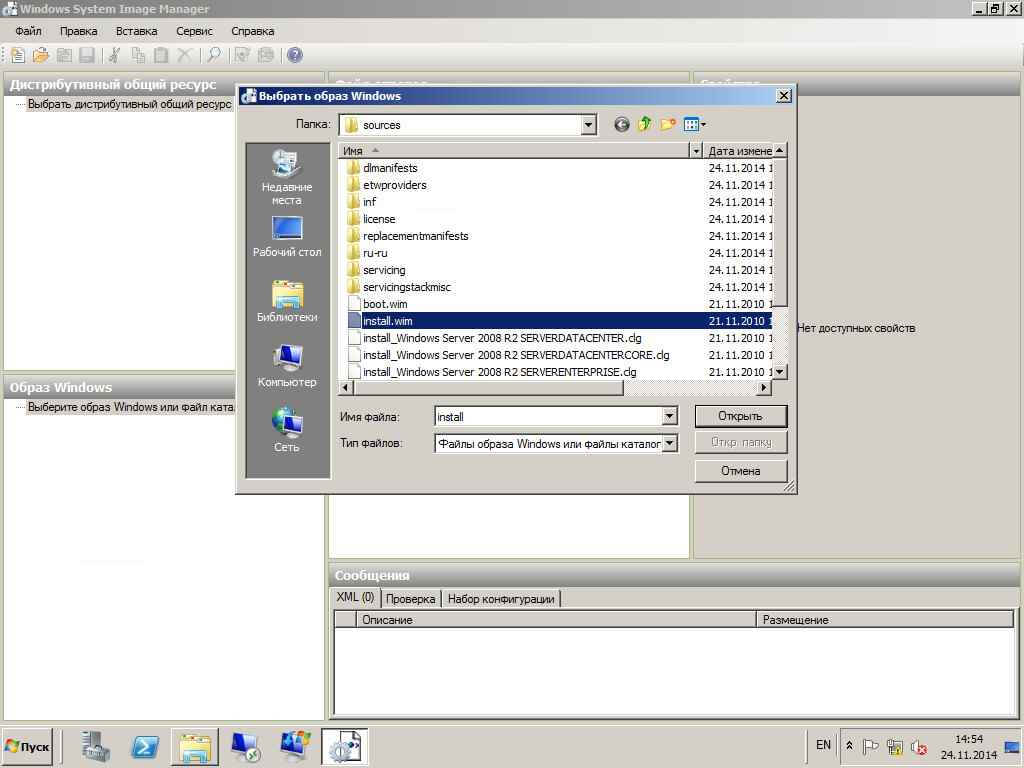Select Выберите образ Windows tree item
This screenshot has height=768, width=1024.
pos(131,407)
